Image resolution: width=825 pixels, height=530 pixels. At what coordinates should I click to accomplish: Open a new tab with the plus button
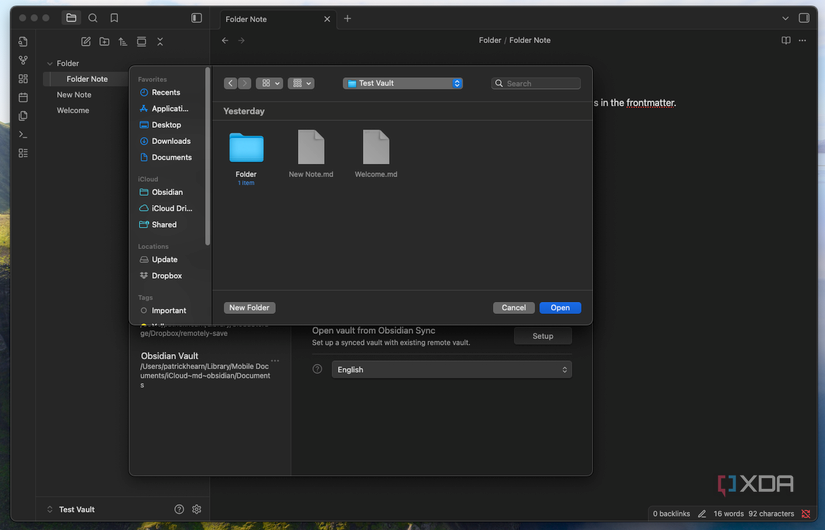(x=348, y=18)
